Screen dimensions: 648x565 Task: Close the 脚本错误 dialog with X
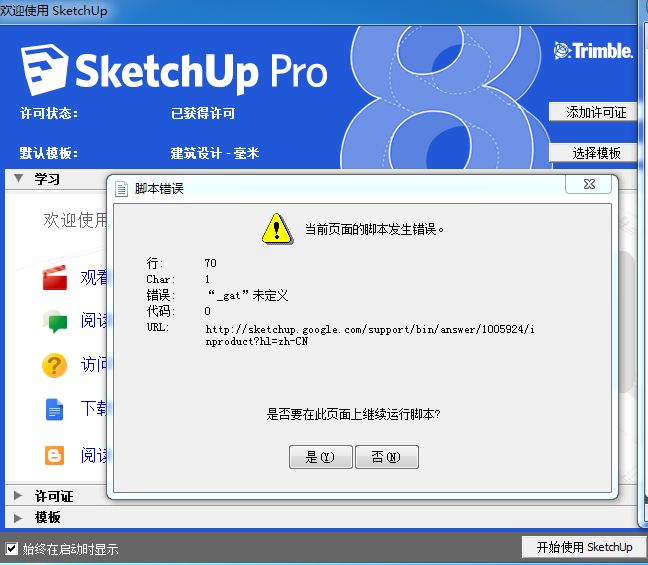pos(589,184)
